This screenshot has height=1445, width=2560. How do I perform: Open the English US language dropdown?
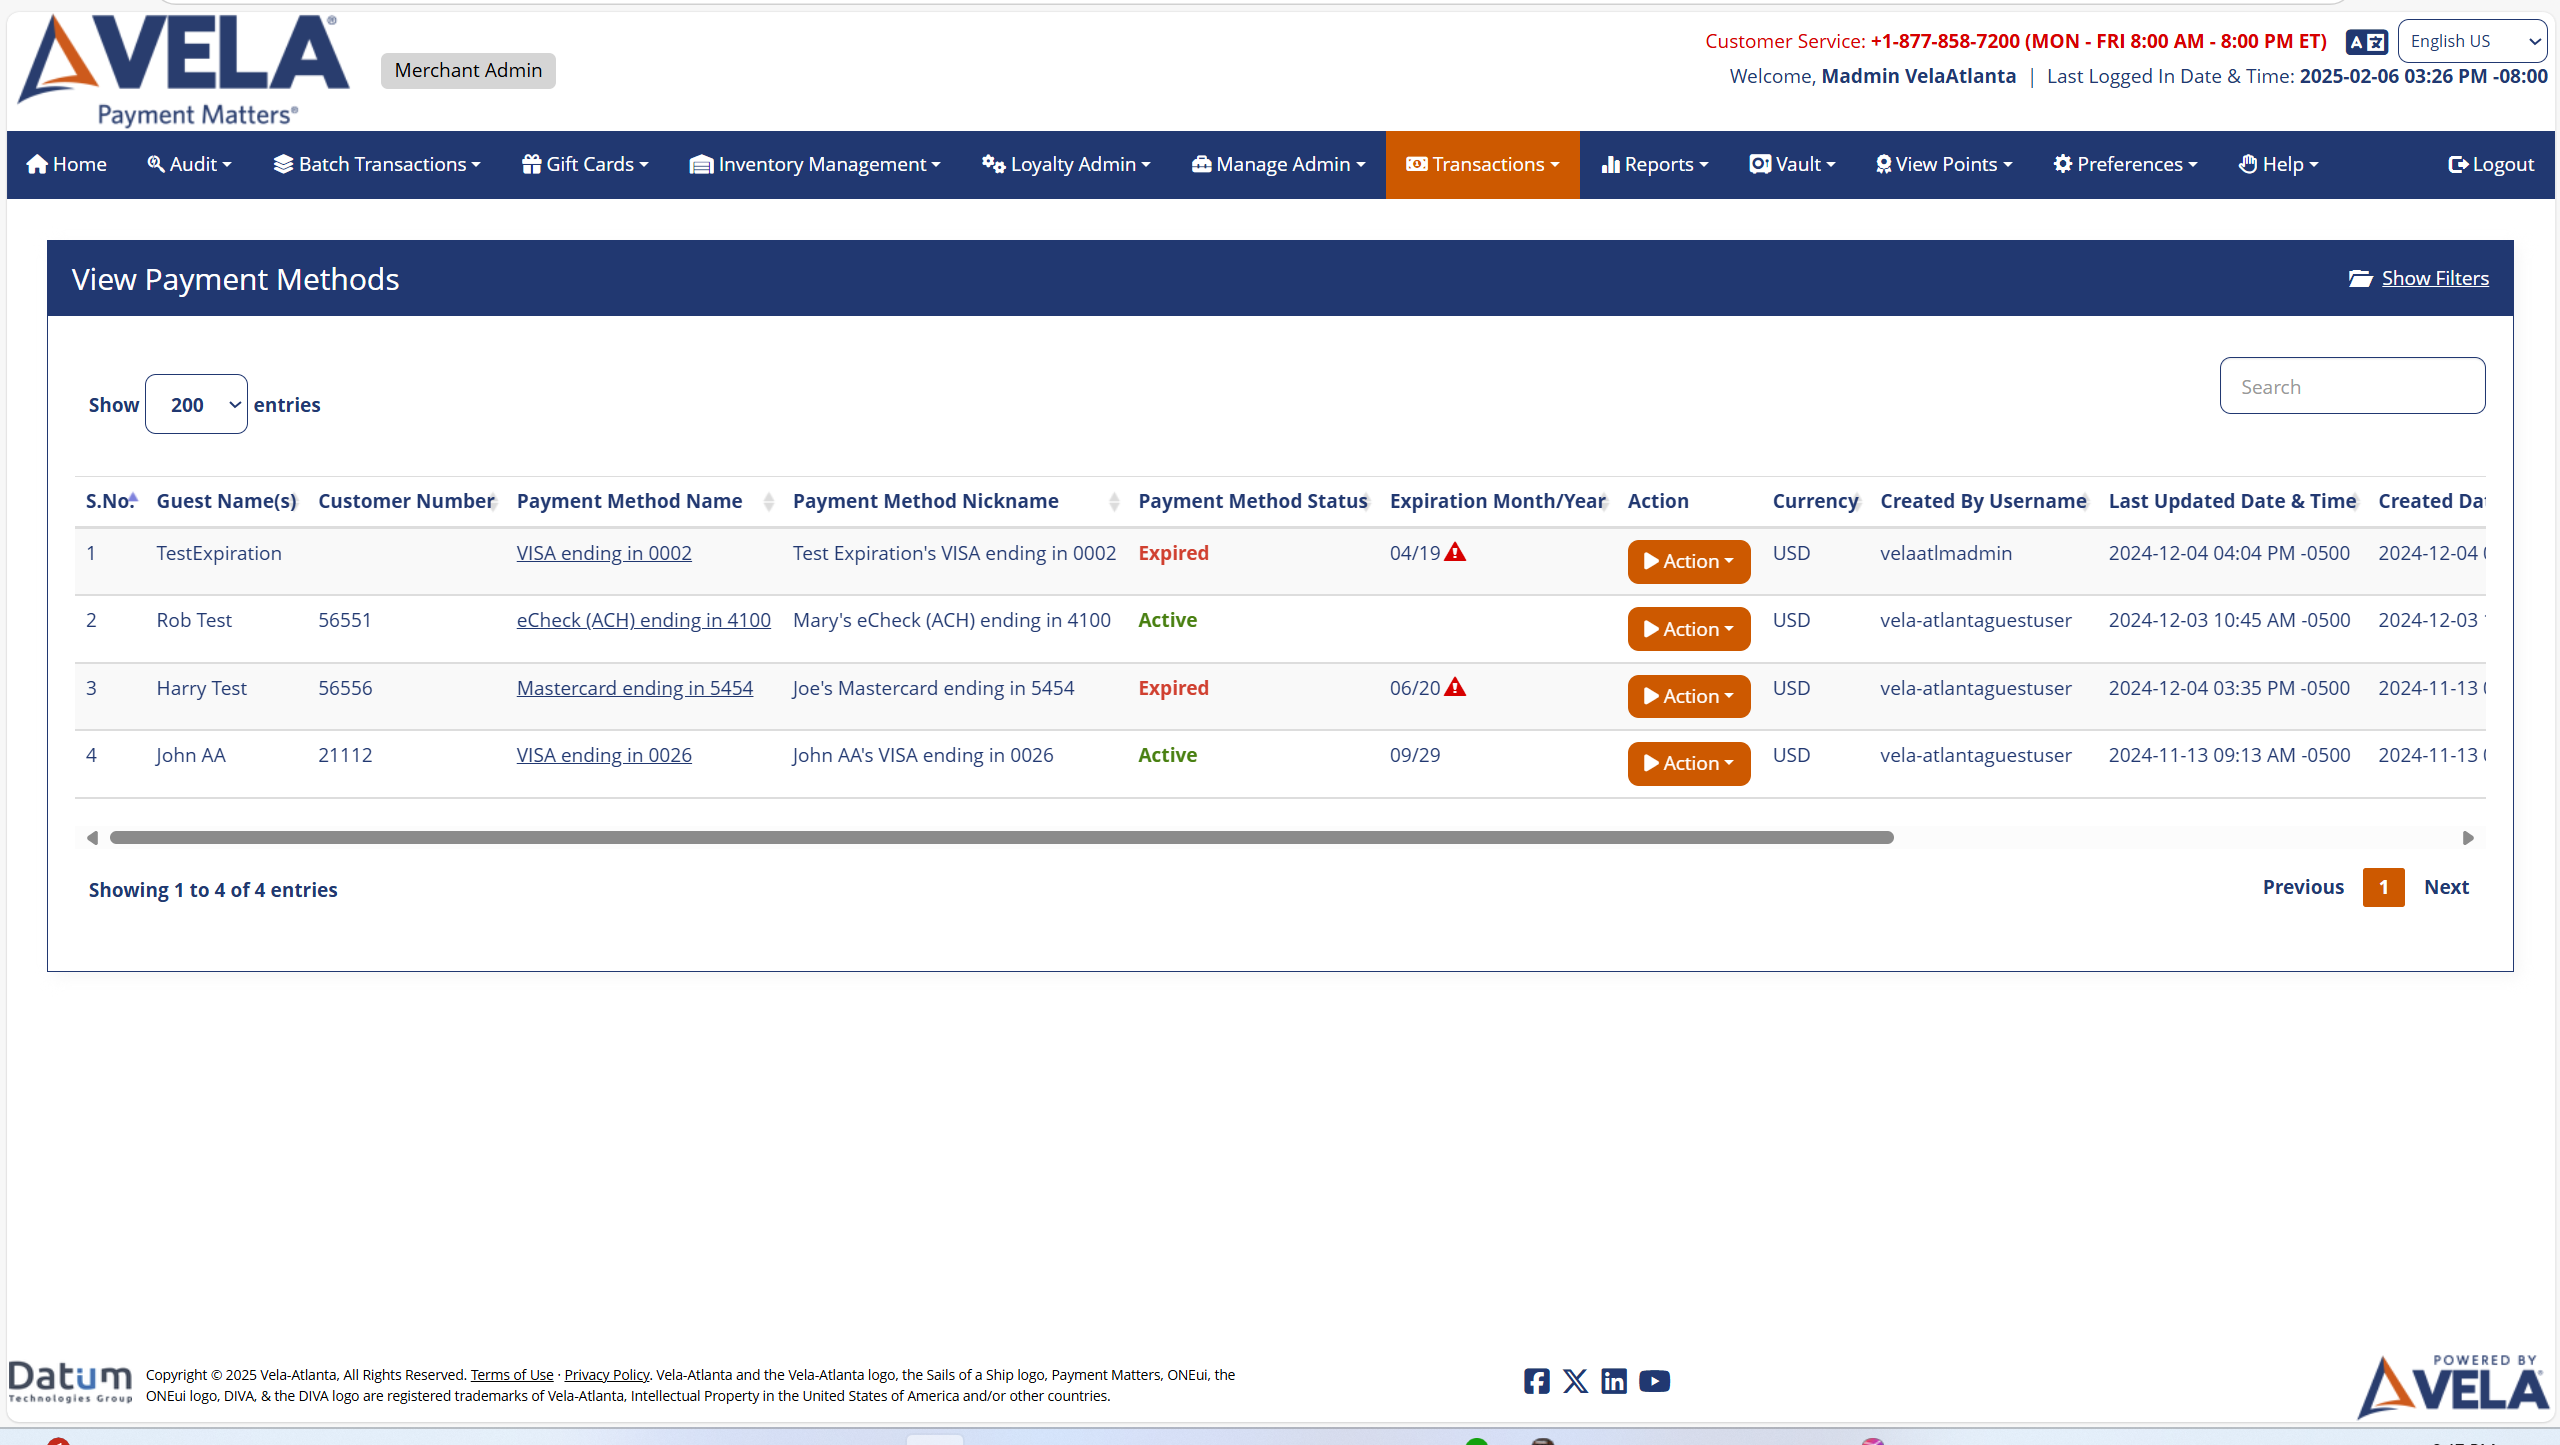[x=2471, y=41]
